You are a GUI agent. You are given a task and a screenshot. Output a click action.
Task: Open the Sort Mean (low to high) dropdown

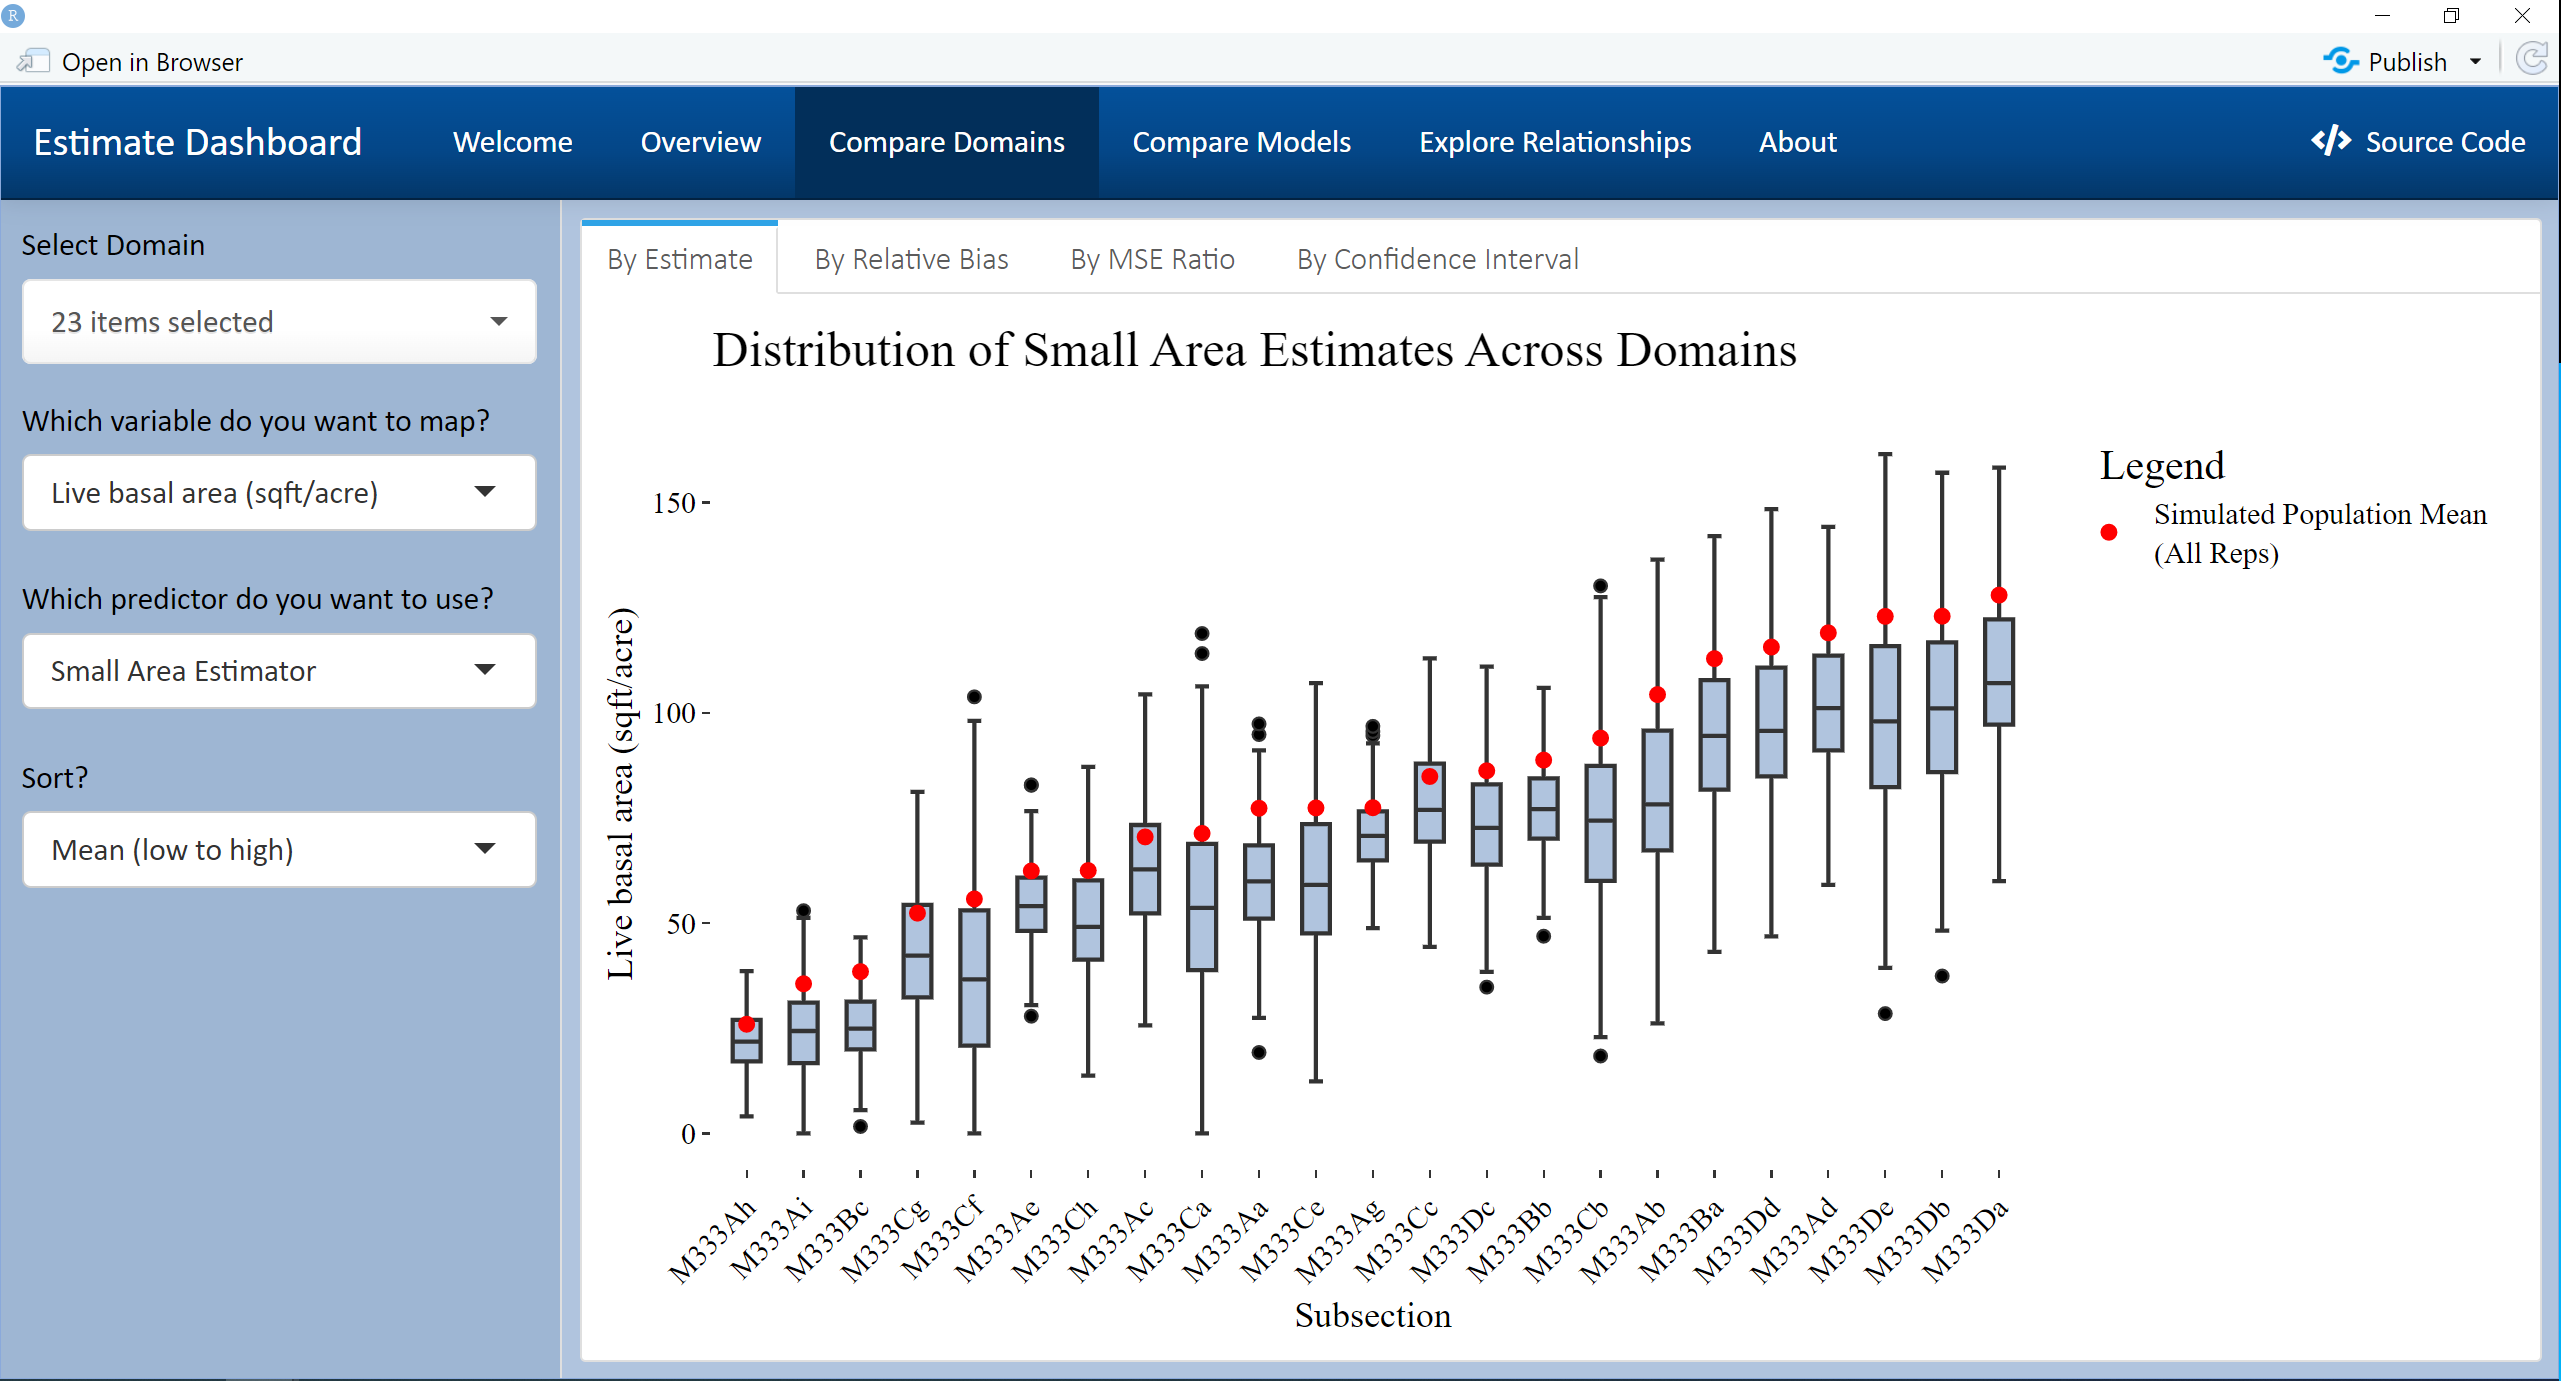[x=279, y=849]
